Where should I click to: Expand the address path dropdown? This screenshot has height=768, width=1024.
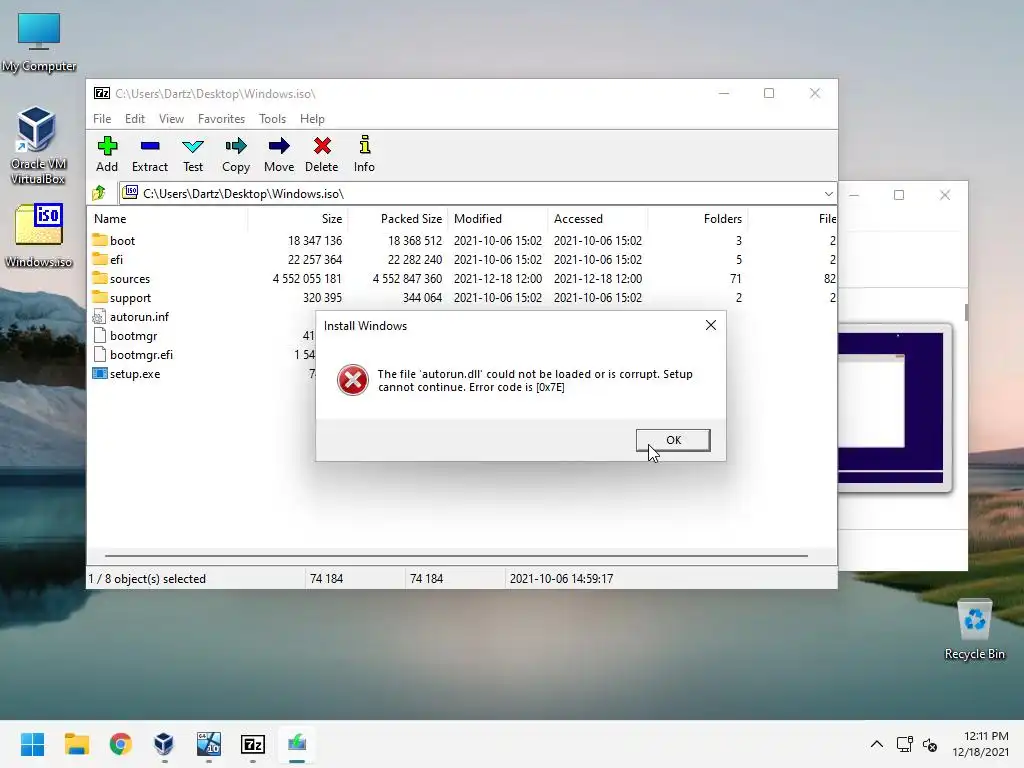[828, 193]
